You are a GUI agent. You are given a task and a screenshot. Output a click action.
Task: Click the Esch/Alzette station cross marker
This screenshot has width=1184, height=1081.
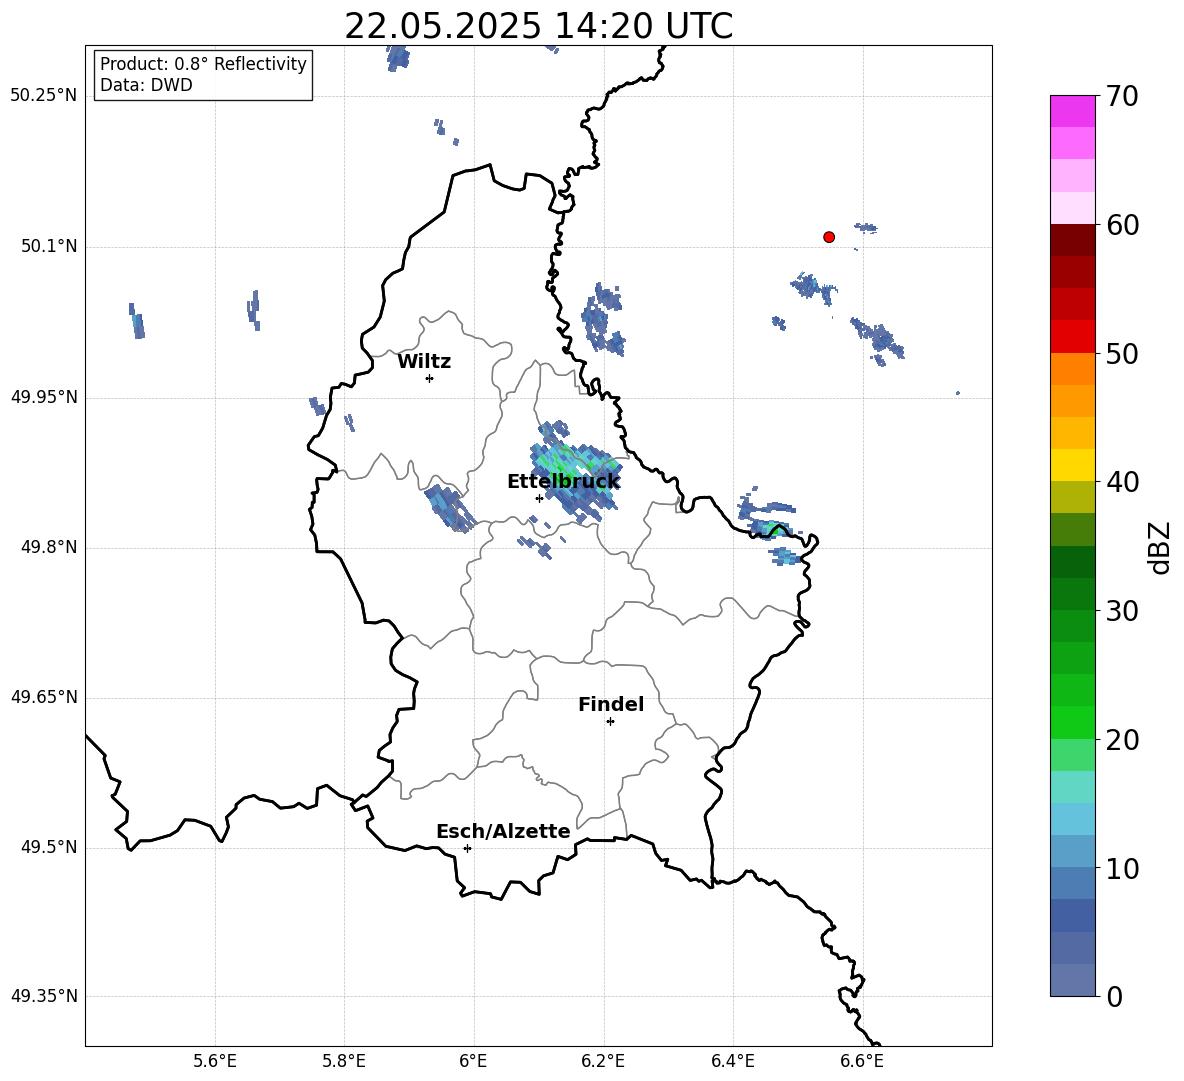pyautogui.click(x=467, y=848)
